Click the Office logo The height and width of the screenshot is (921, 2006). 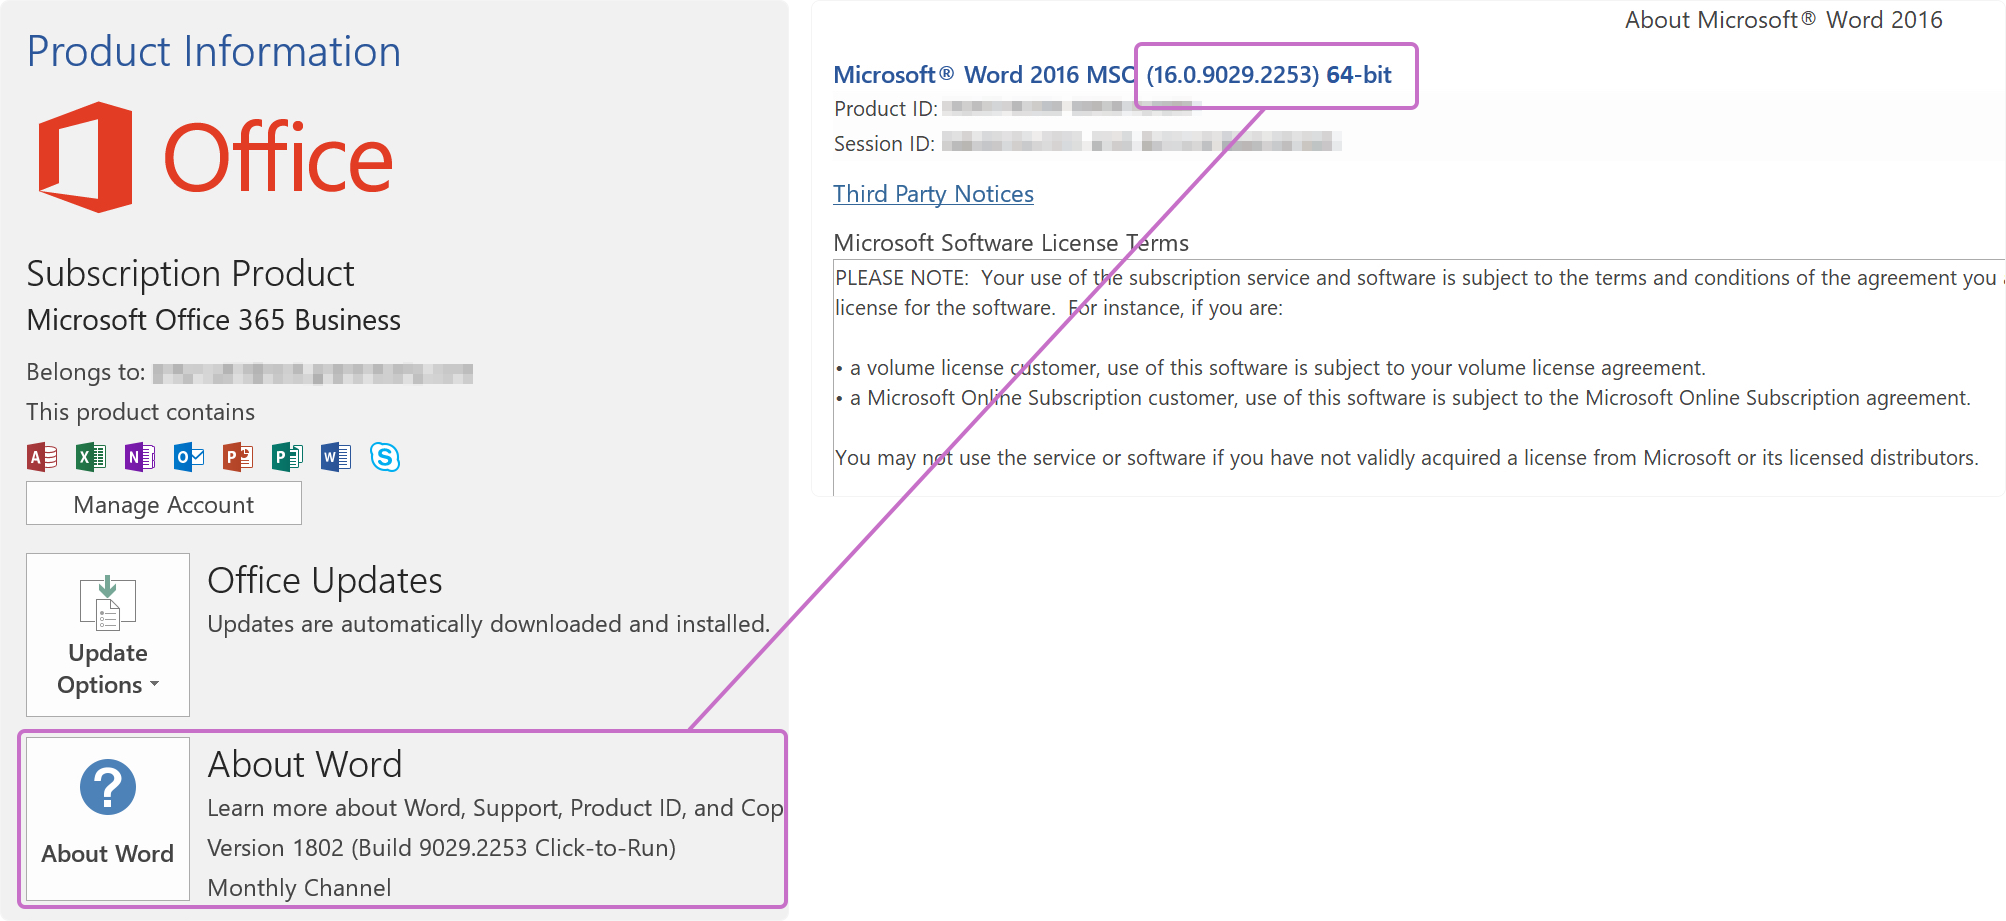[215, 157]
